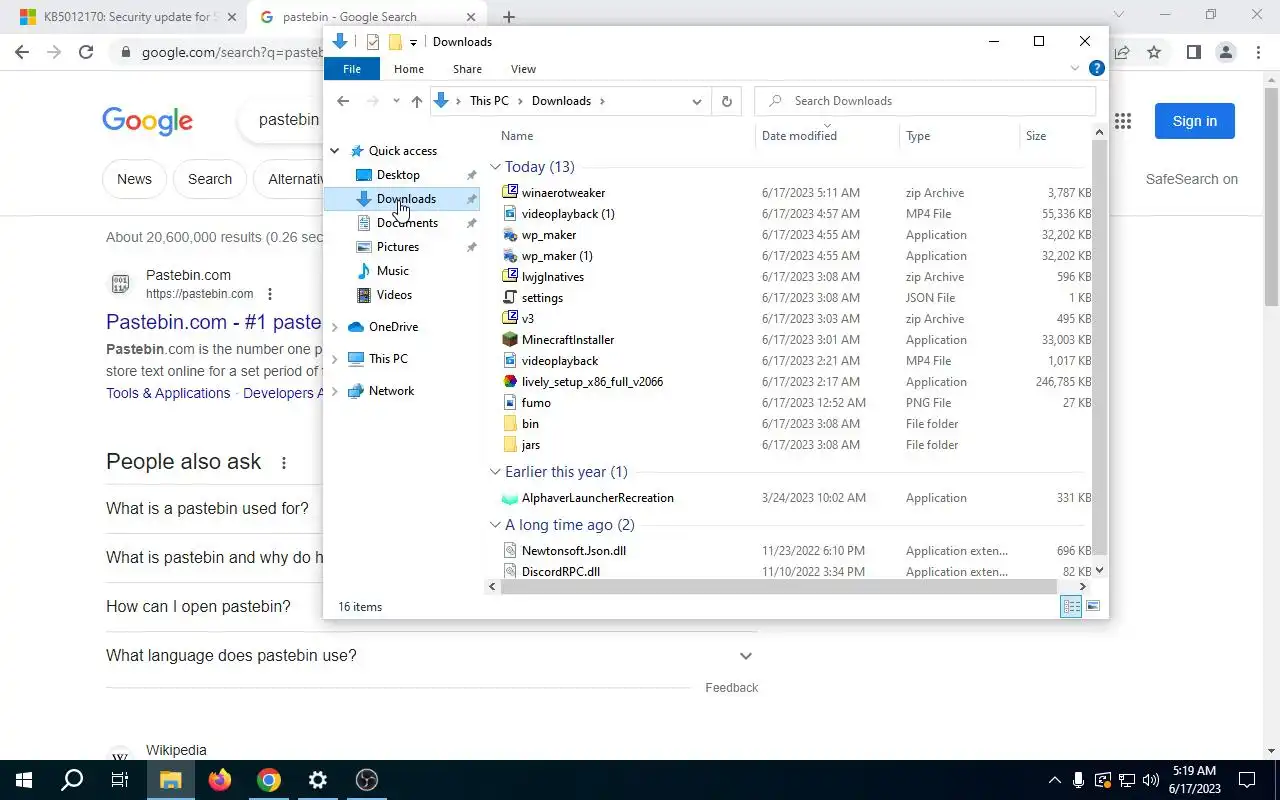Open Pictures in Quick access
The height and width of the screenshot is (800, 1280).
398,247
